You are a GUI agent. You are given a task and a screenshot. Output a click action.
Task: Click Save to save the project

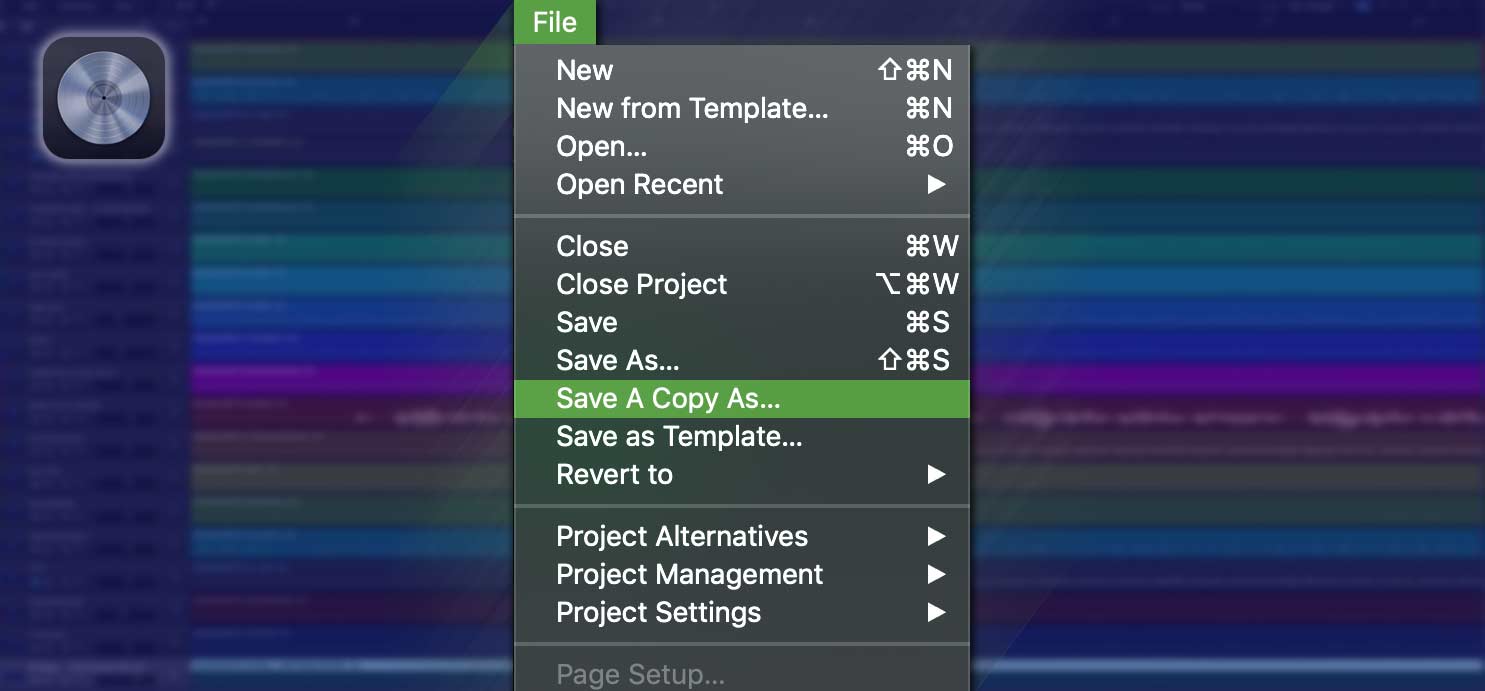586,322
